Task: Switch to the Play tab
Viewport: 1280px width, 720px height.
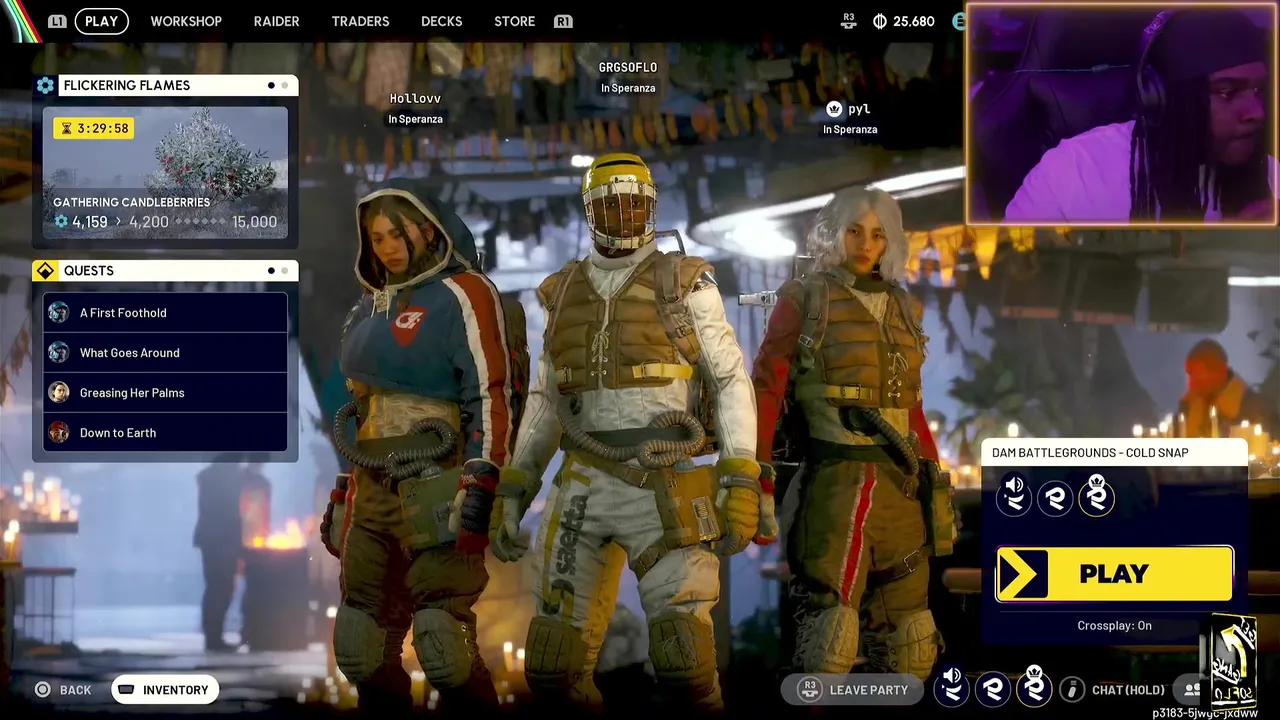Action: [101, 21]
